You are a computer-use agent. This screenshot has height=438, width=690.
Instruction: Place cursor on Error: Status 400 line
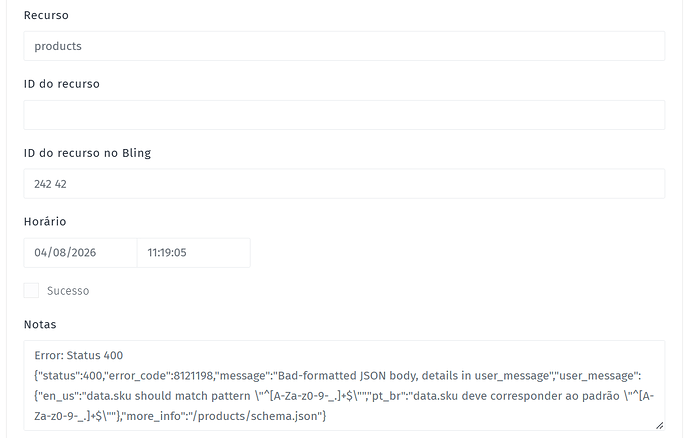[79, 355]
